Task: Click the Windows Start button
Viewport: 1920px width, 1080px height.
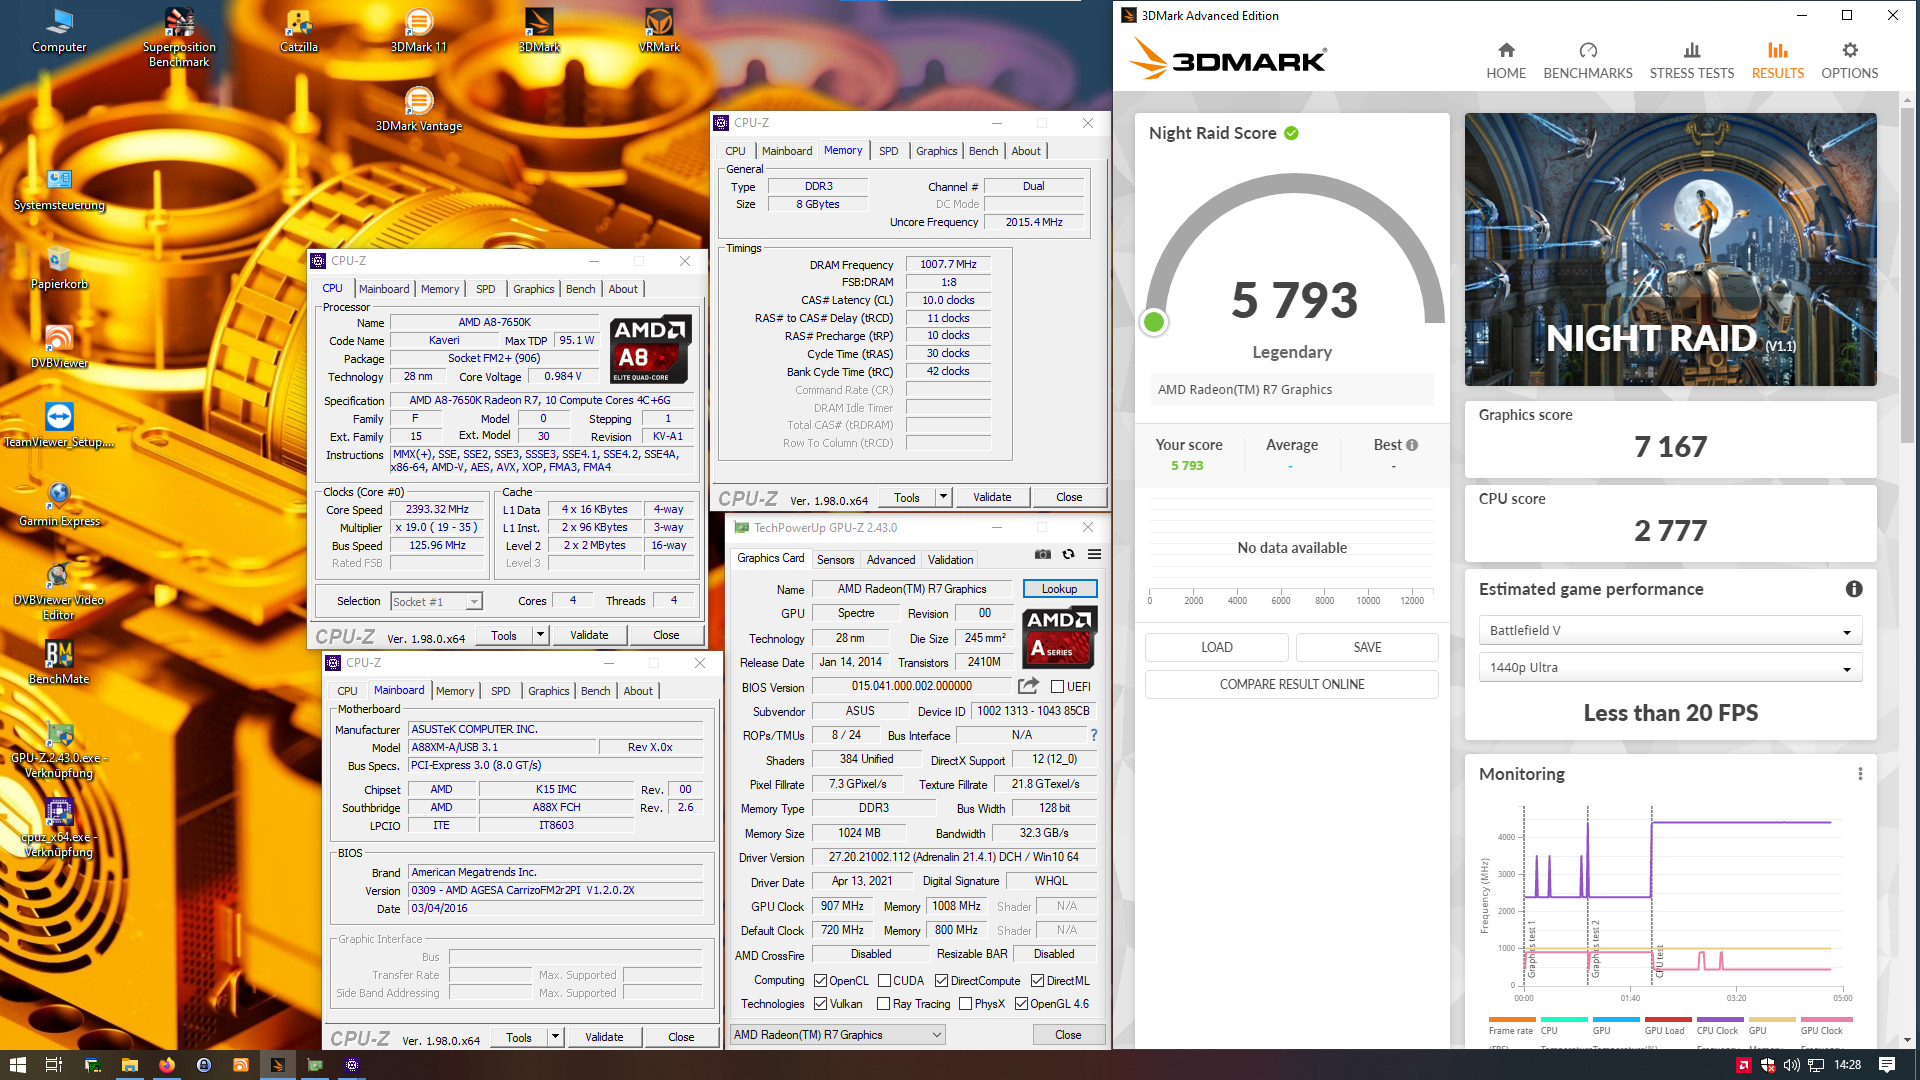Action: coord(17,1065)
